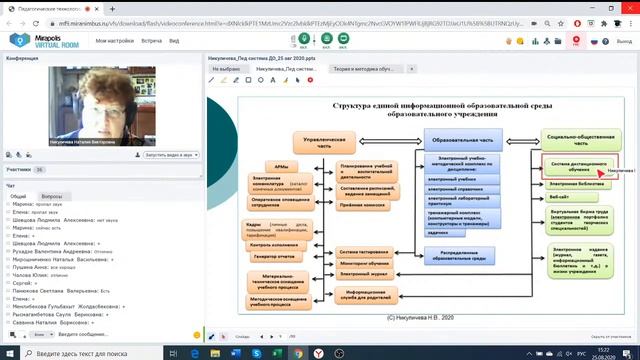
Task: Click the browser address bar
Action: click(x=291, y=24)
